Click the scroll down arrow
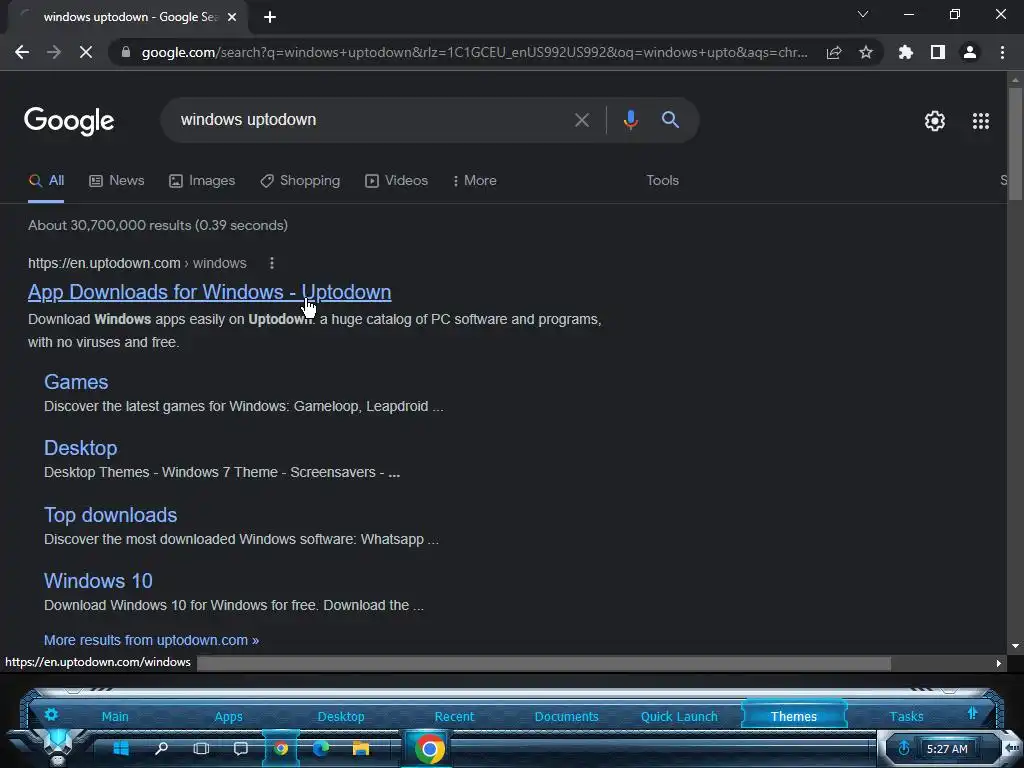The height and width of the screenshot is (768, 1024). pos(1015,646)
